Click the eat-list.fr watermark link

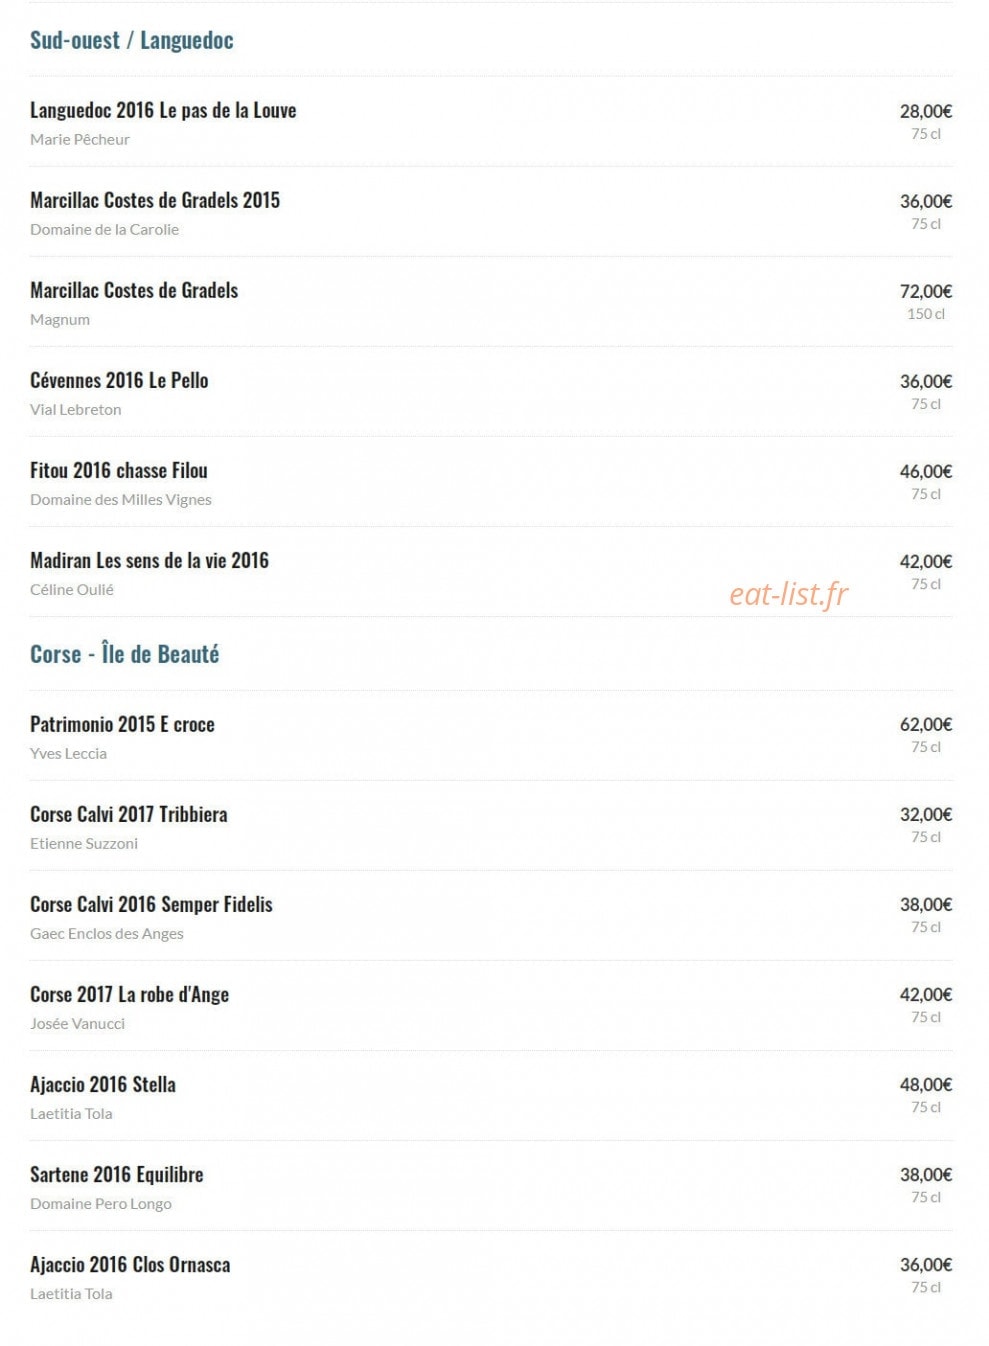point(789,594)
